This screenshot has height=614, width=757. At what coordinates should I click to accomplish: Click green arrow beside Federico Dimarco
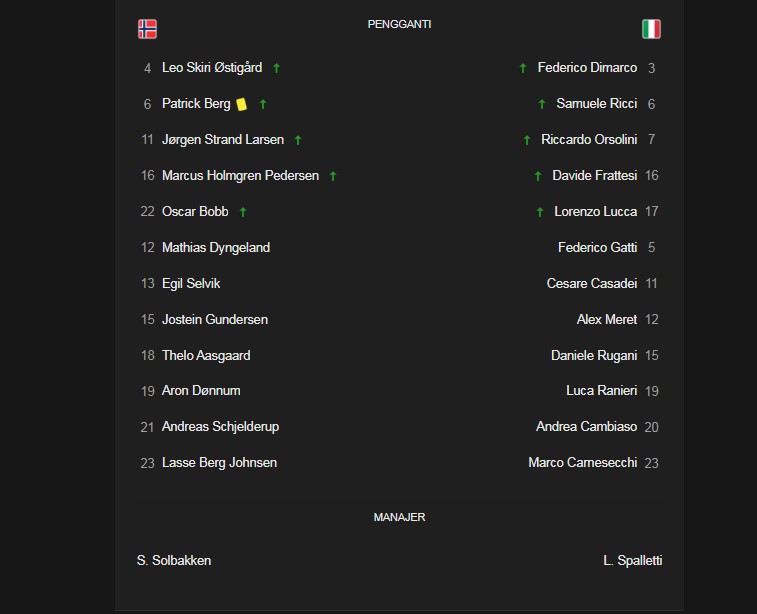click(x=523, y=68)
